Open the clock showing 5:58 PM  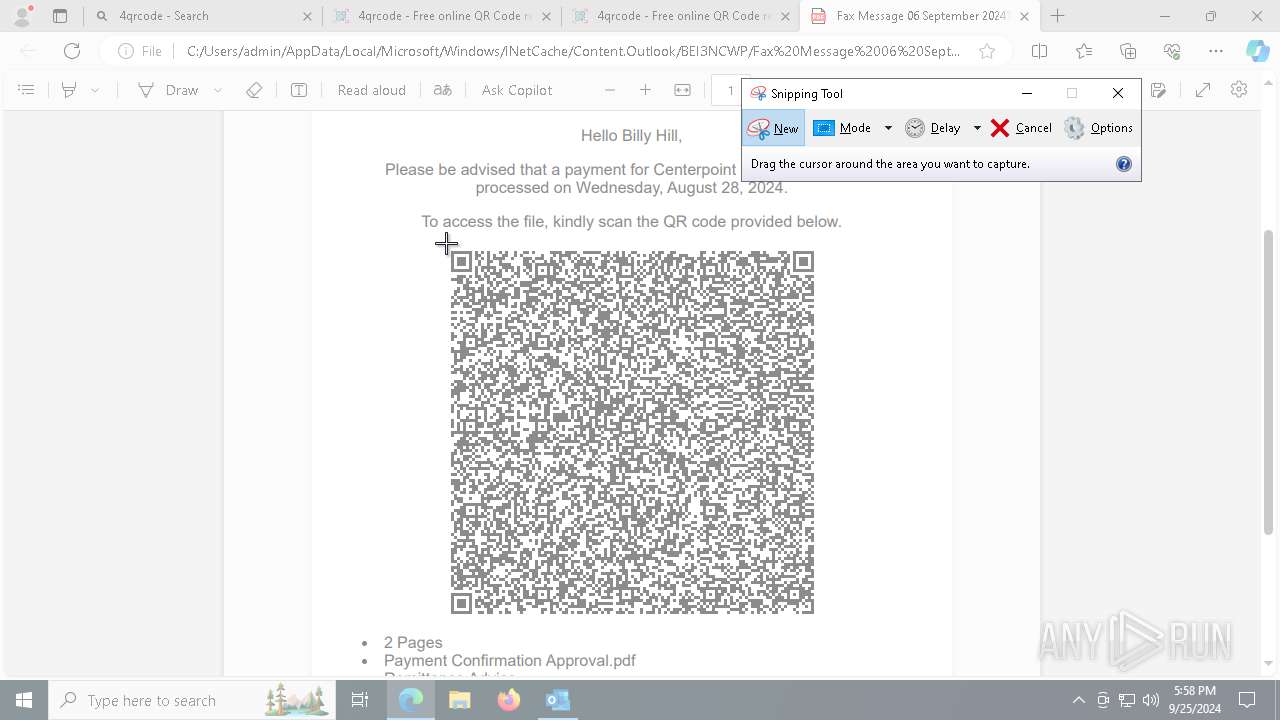click(x=1195, y=700)
